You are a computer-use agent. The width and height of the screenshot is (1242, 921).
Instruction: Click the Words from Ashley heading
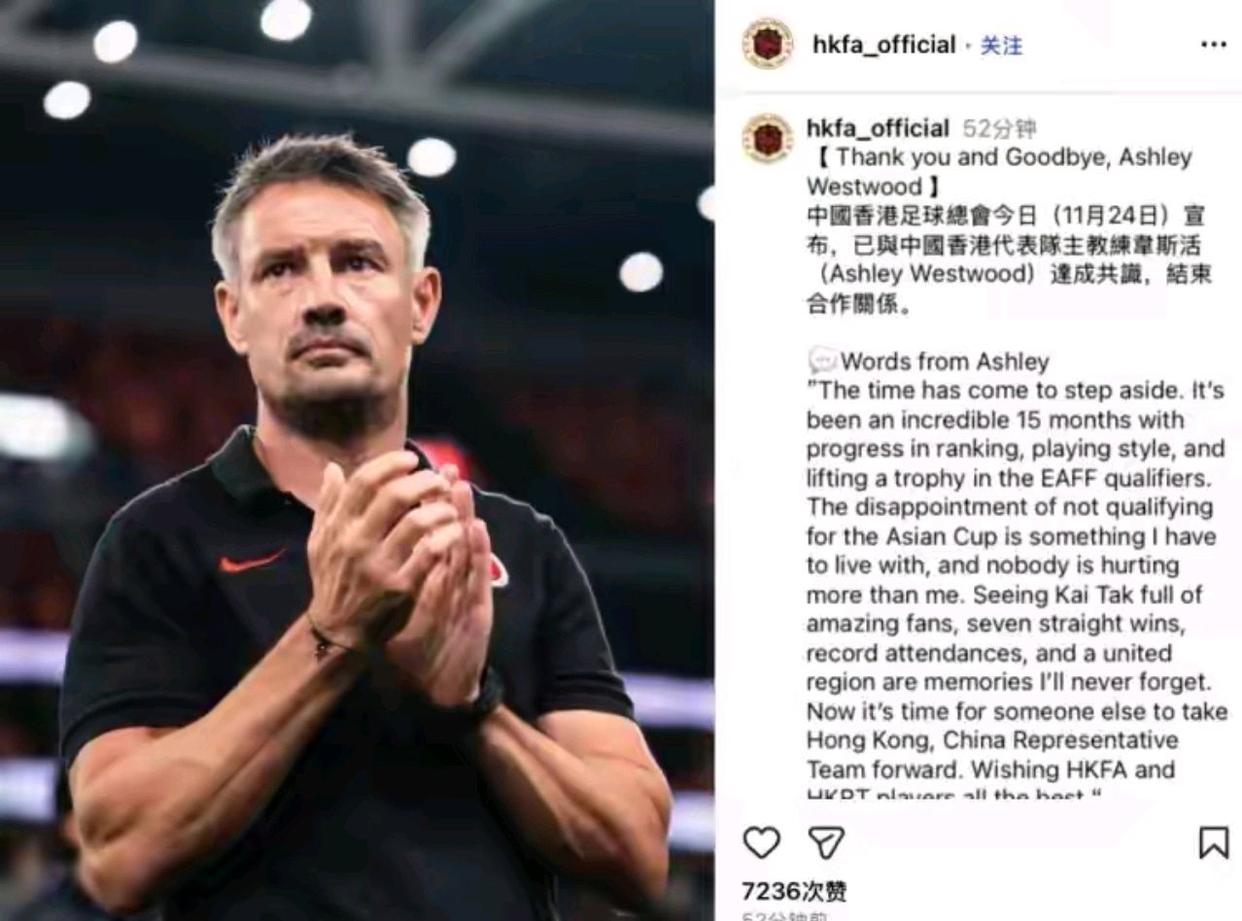[945, 361]
